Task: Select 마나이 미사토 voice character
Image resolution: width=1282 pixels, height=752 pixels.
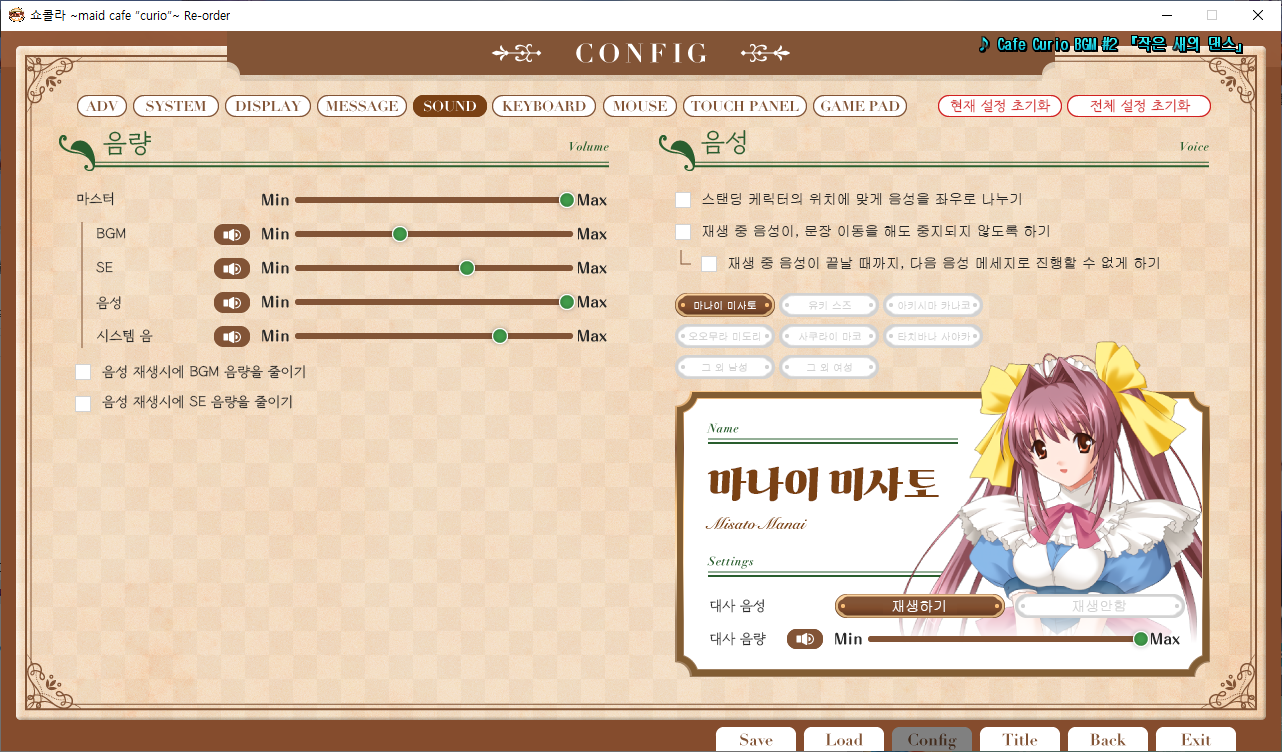Action: pyautogui.click(x=725, y=305)
